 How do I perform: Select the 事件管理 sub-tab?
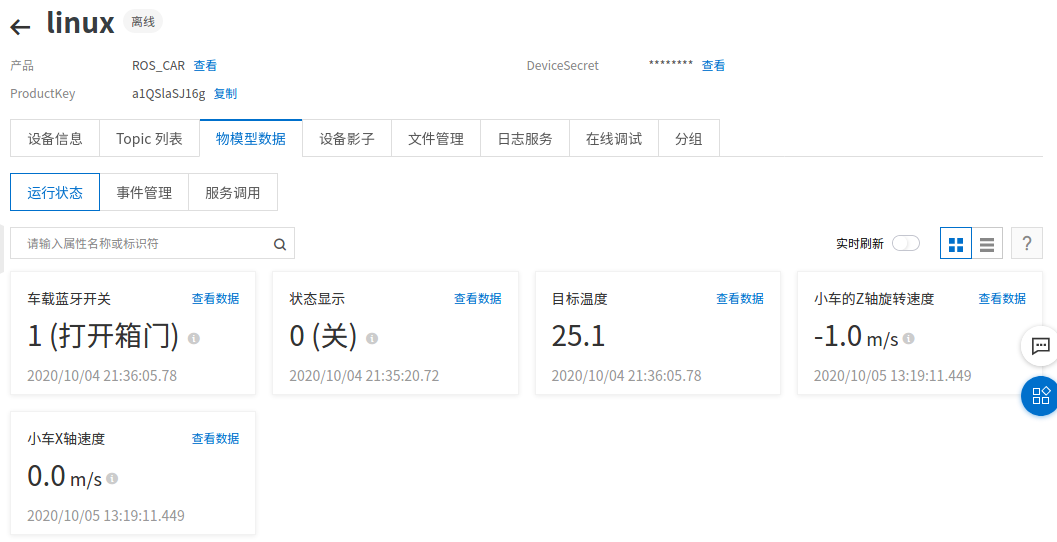click(144, 192)
